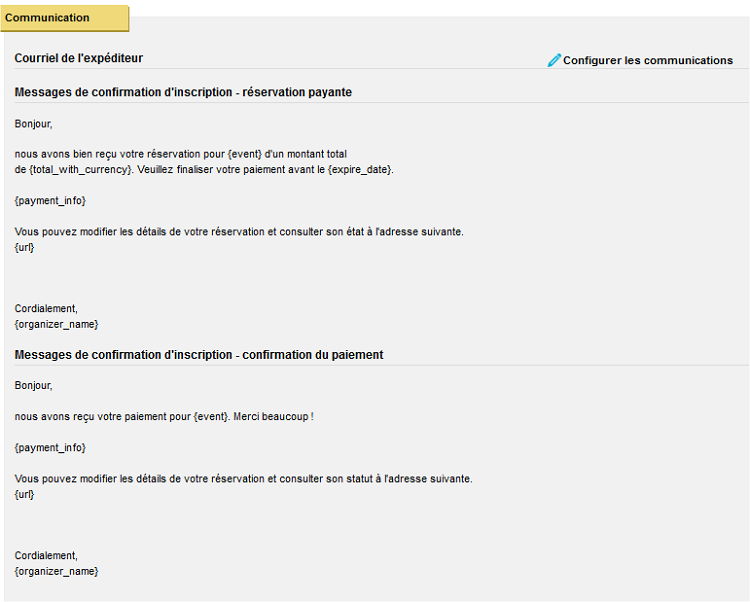Viewport: 750px width, 602px height.
Task: Click the first Cordialement closing line
Action: click(46, 308)
